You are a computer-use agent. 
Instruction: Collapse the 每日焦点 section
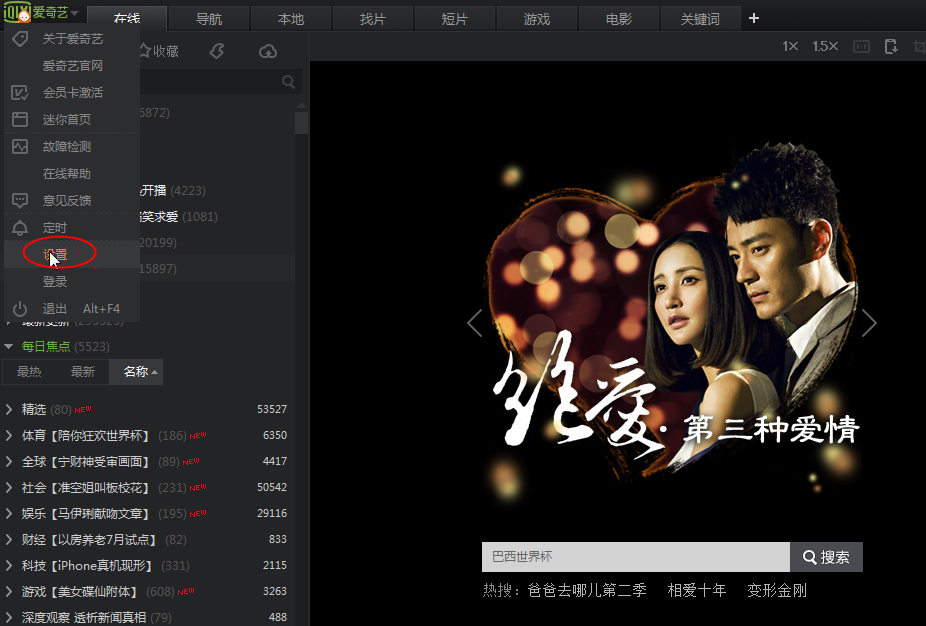tap(8, 347)
